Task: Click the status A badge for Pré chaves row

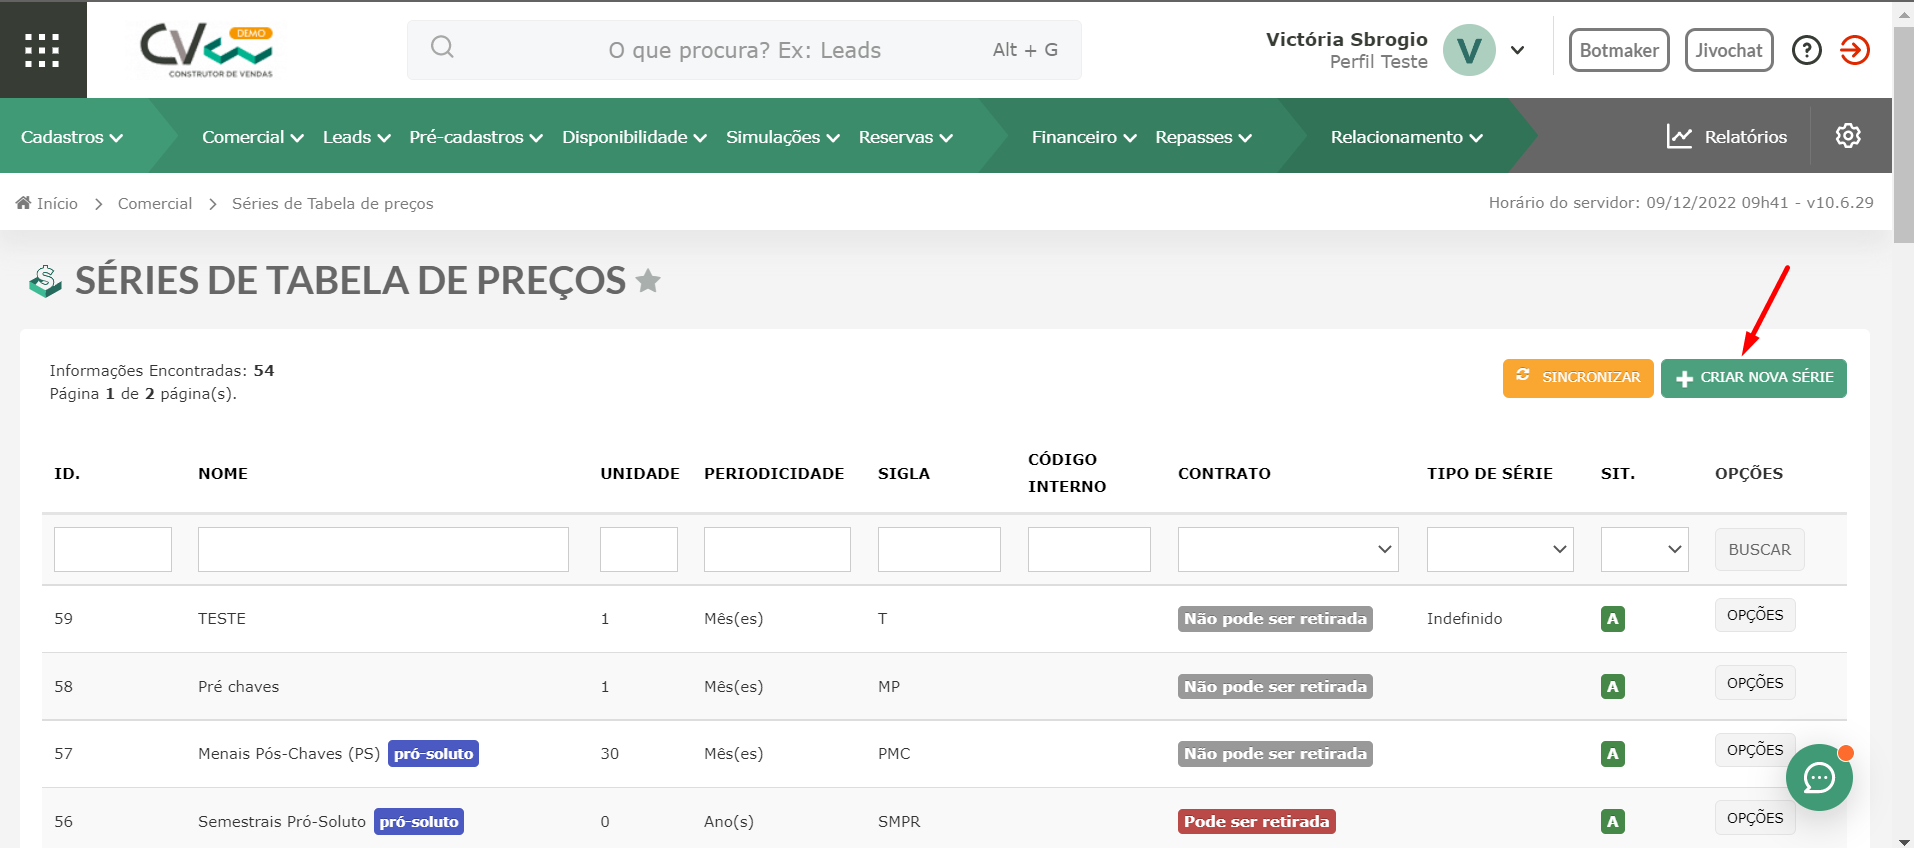Action: (x=1612, y=687)
